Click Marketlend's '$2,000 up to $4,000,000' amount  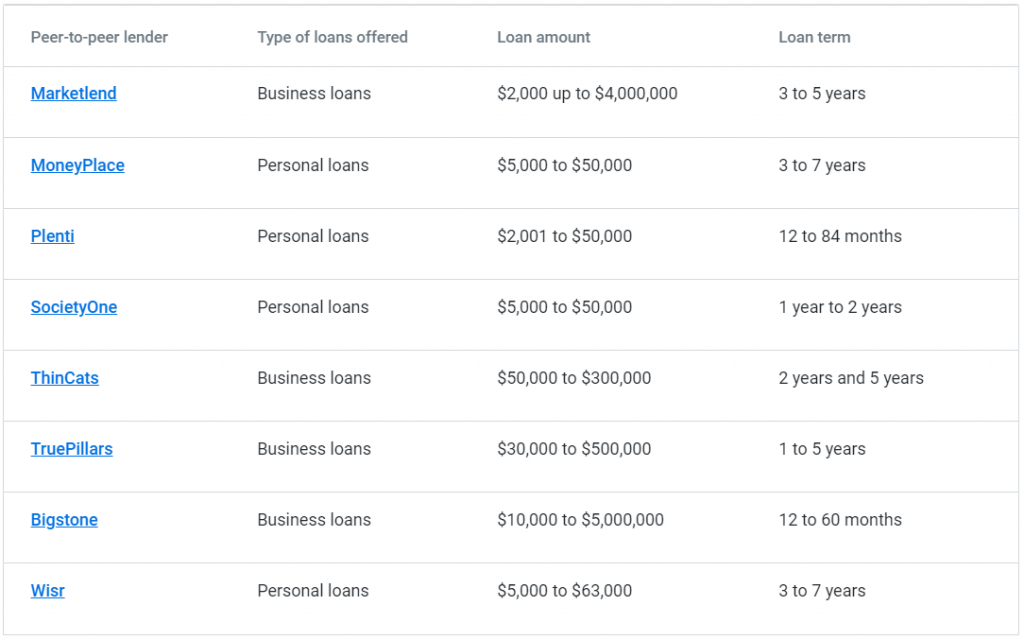tap(587, 94)
